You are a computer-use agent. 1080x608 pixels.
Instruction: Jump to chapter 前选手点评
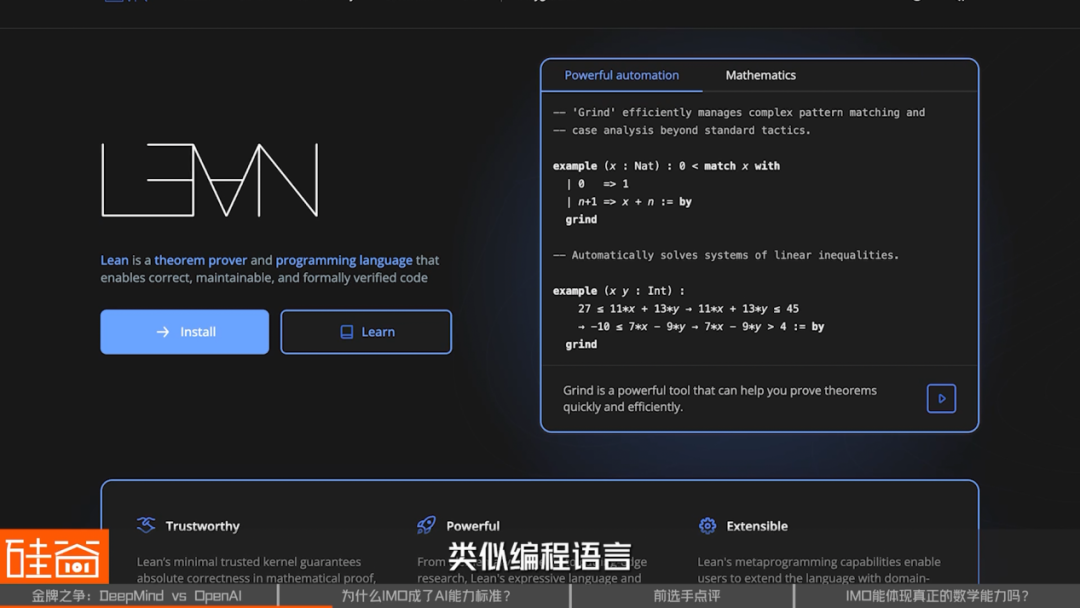(x=686, y=596)
